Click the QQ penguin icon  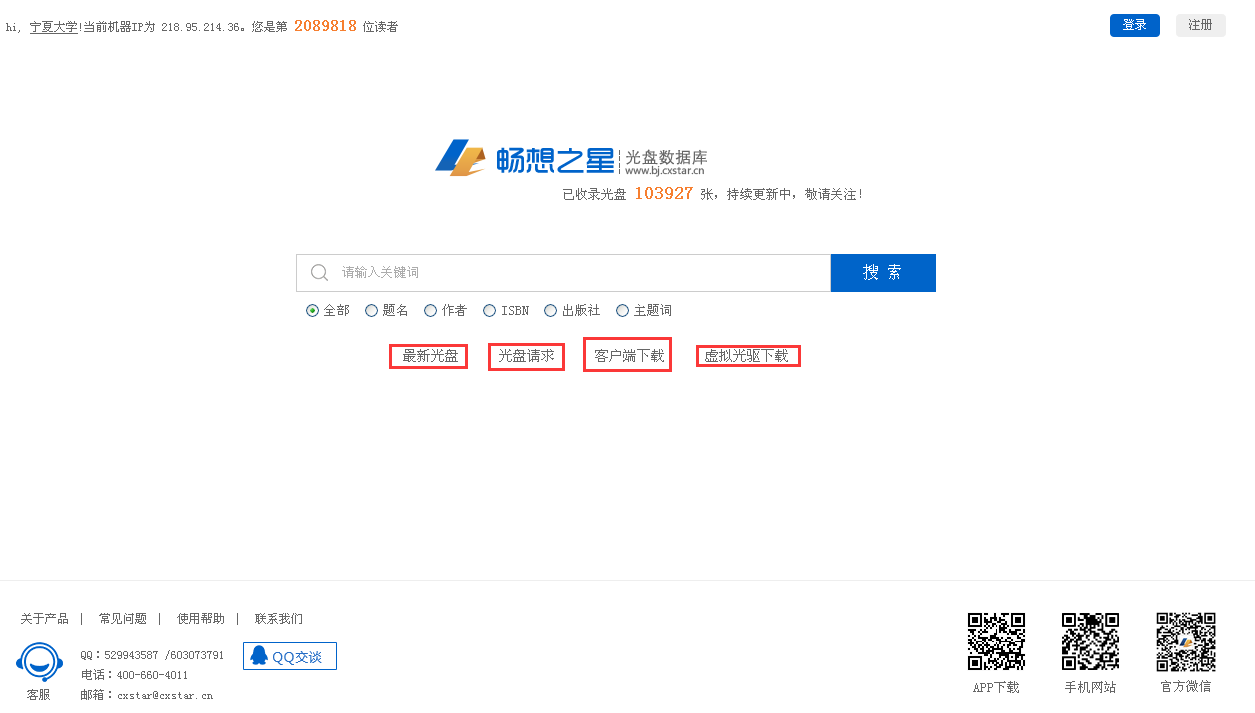coord(259,656)
